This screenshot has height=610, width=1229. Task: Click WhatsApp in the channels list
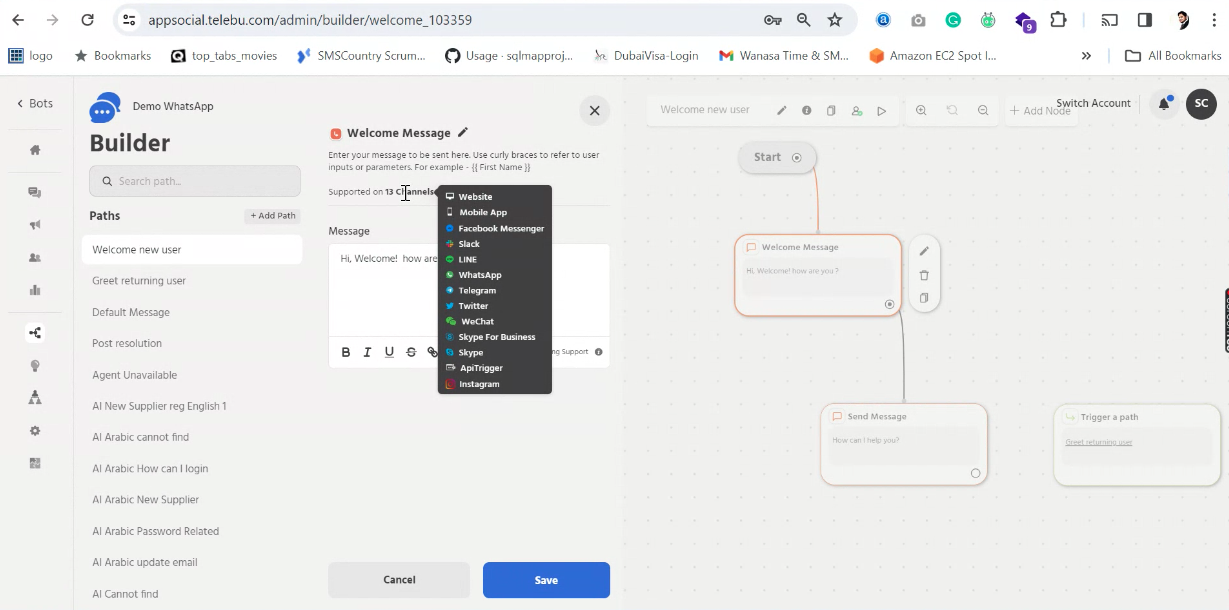click(x=480, y=275)
